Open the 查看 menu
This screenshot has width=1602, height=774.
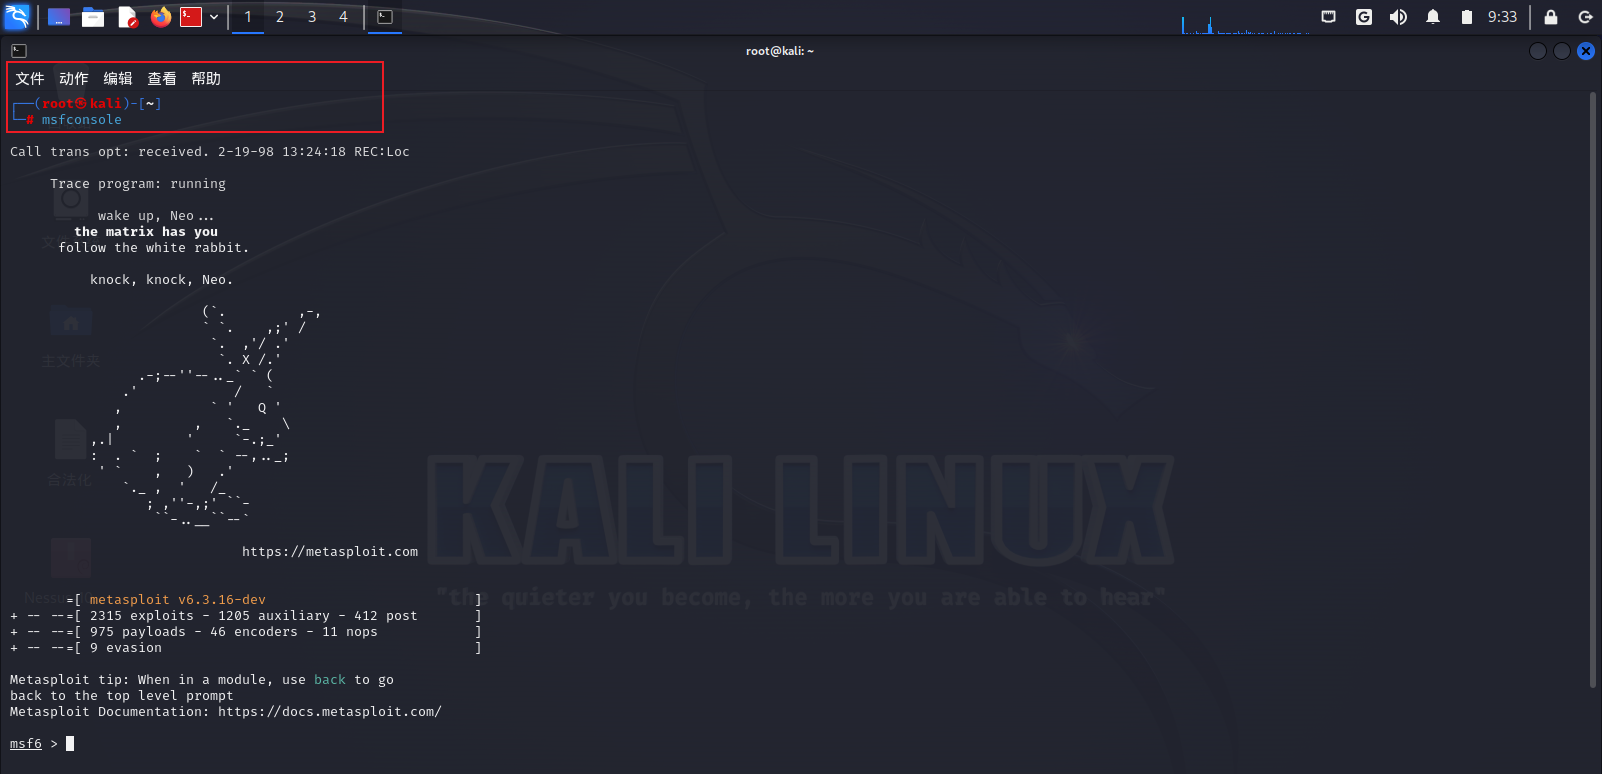tap(162, 79)
